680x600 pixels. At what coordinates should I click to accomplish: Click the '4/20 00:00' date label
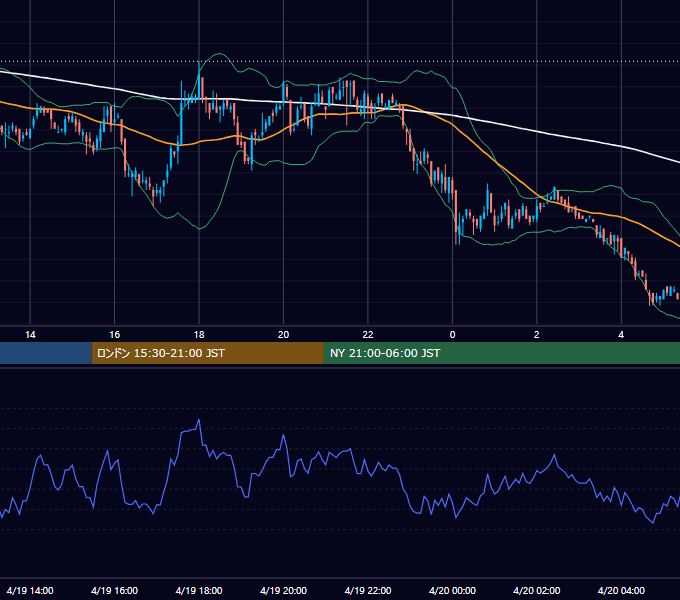point(452,590)
